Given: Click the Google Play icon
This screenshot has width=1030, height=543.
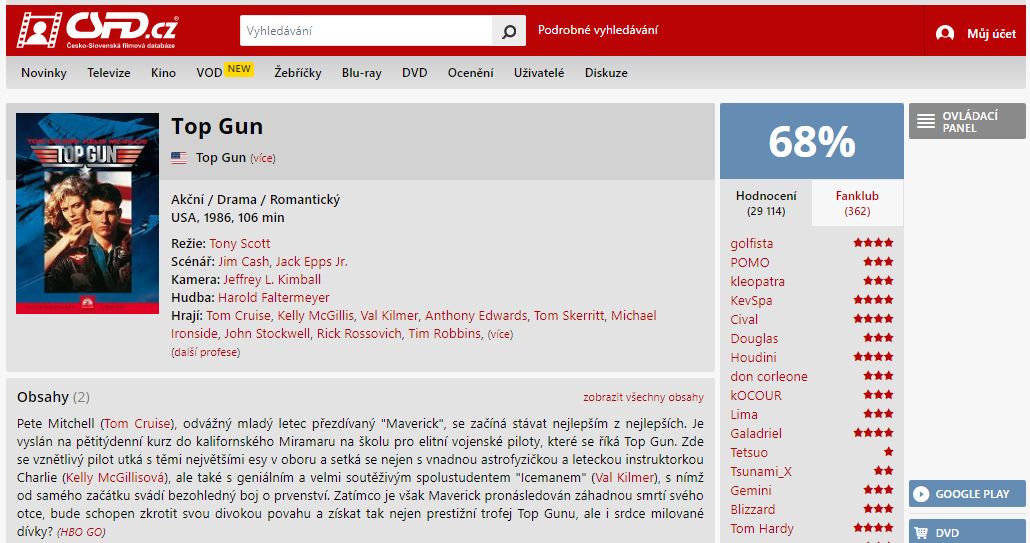Looking at the screenshot, I should coord(922,494).
